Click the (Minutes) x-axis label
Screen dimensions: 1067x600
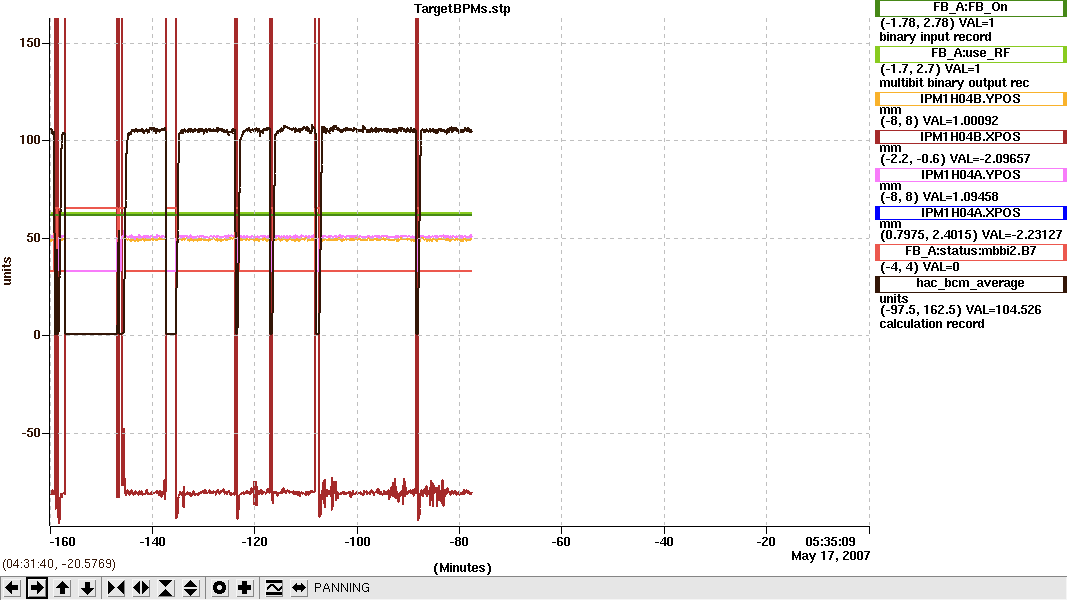(x=462, y=568)
